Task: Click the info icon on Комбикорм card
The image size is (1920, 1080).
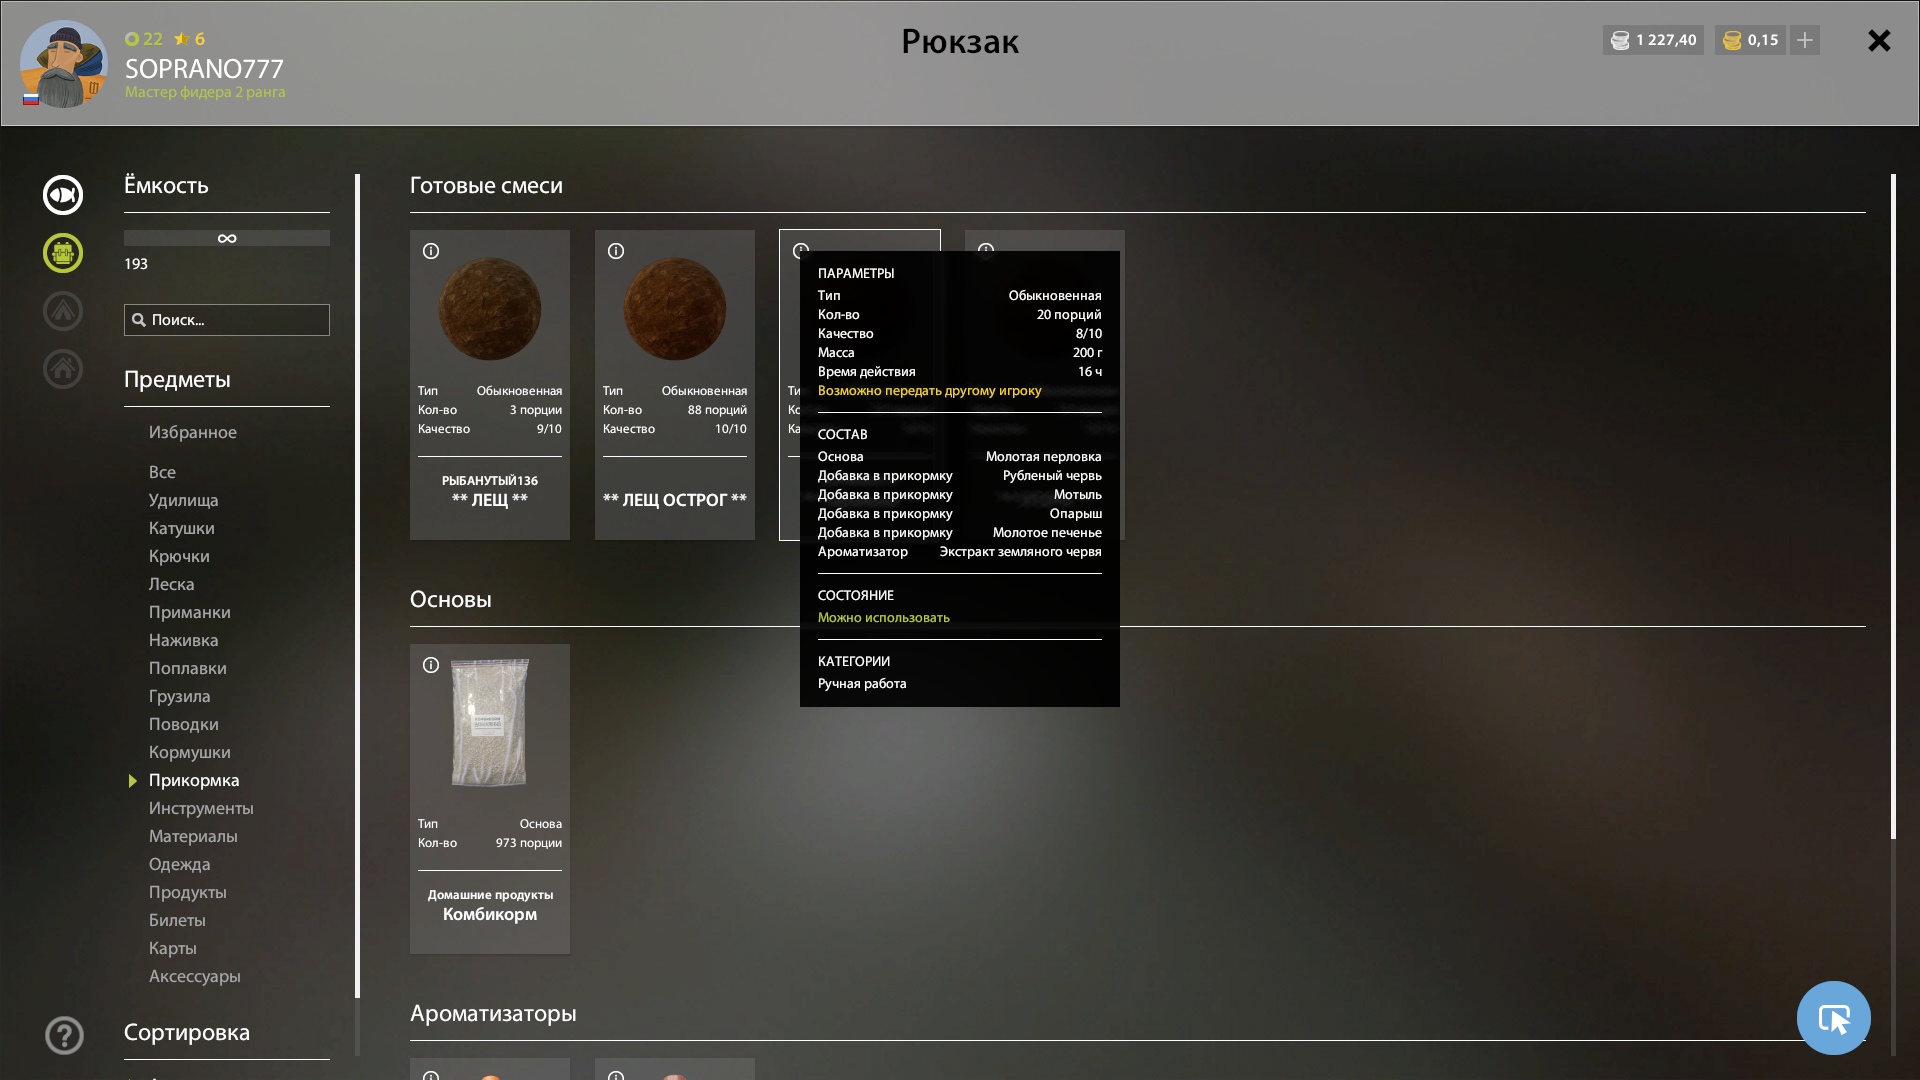Action: 431,665
